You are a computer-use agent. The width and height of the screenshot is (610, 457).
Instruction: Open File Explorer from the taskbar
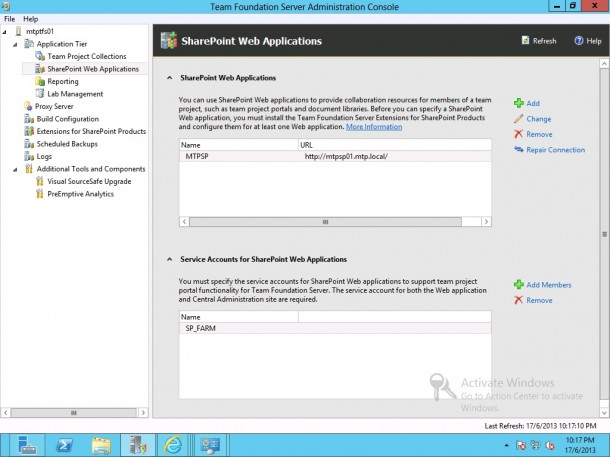pos(101,445)
